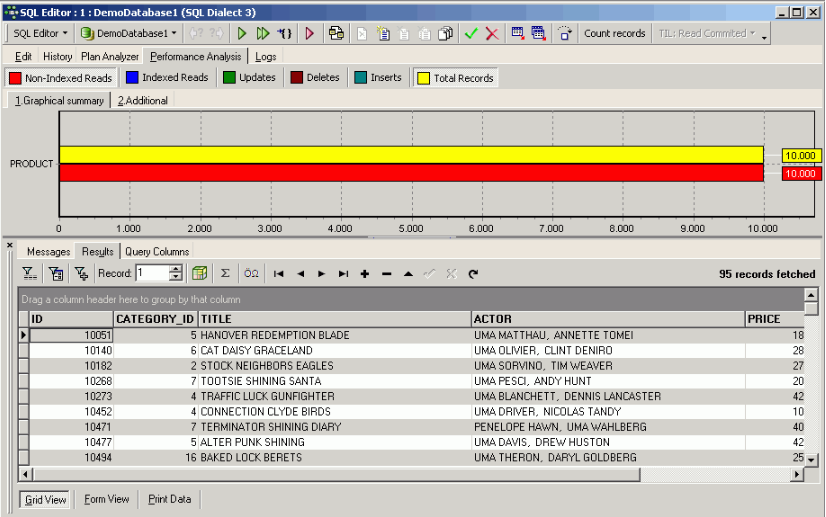Viewport: 826px width, 517px height.
Task: Click the plus icon to insert record
Action: click(365, 273)
